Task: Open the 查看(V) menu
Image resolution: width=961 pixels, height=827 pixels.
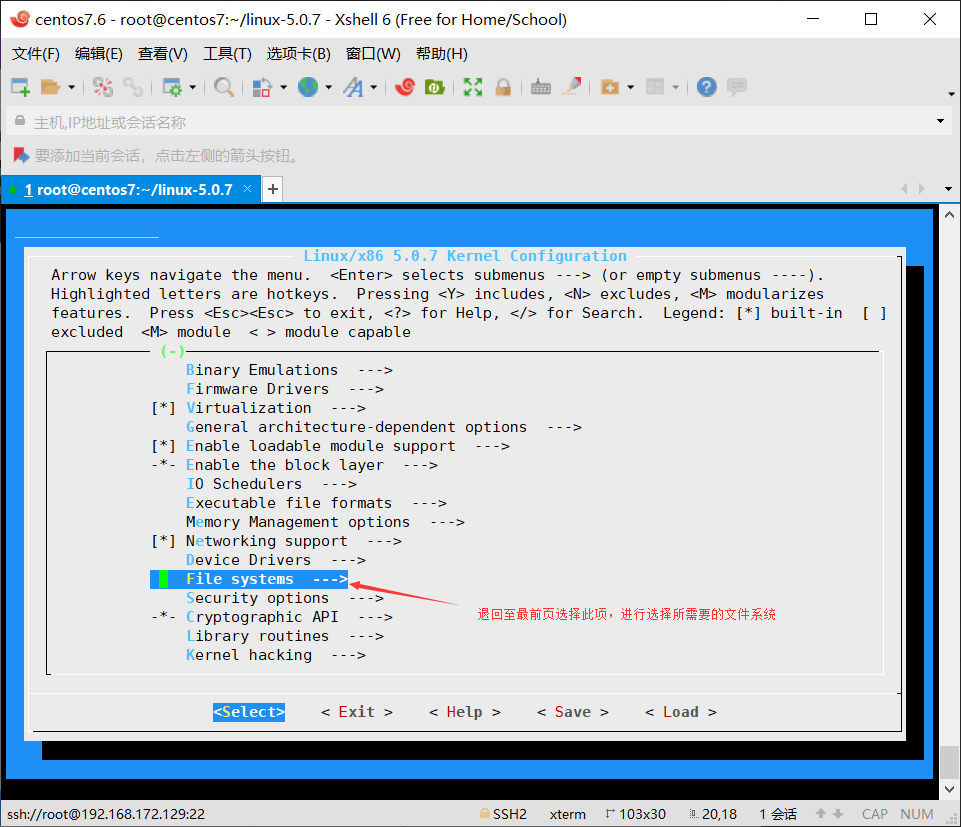Action: (162, 54)
